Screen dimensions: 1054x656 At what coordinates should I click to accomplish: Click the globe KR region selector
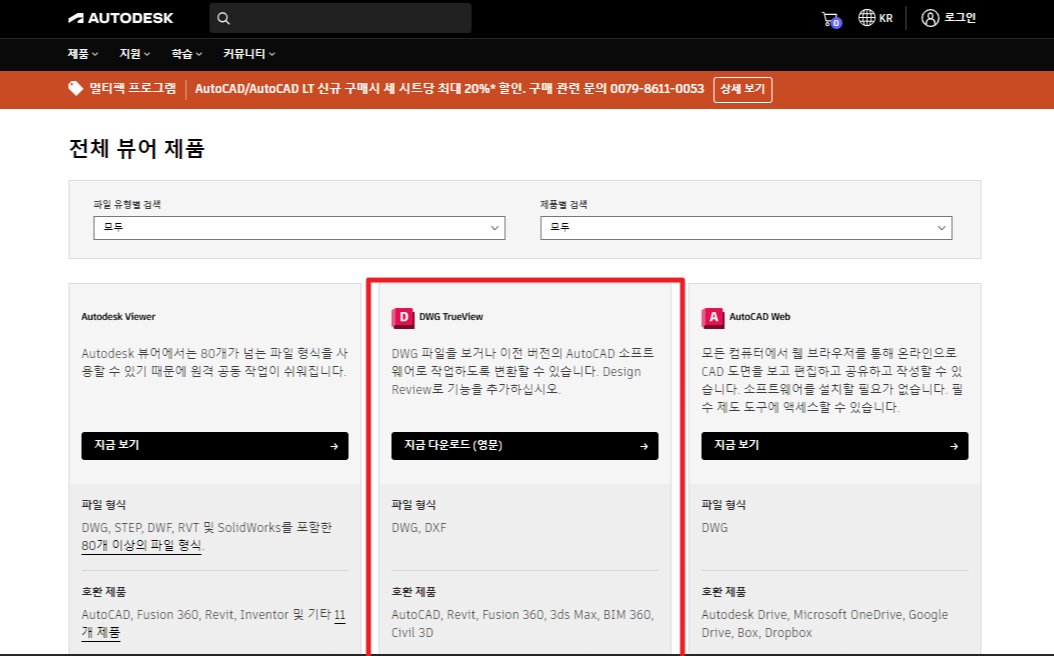[x=875, y=18]
